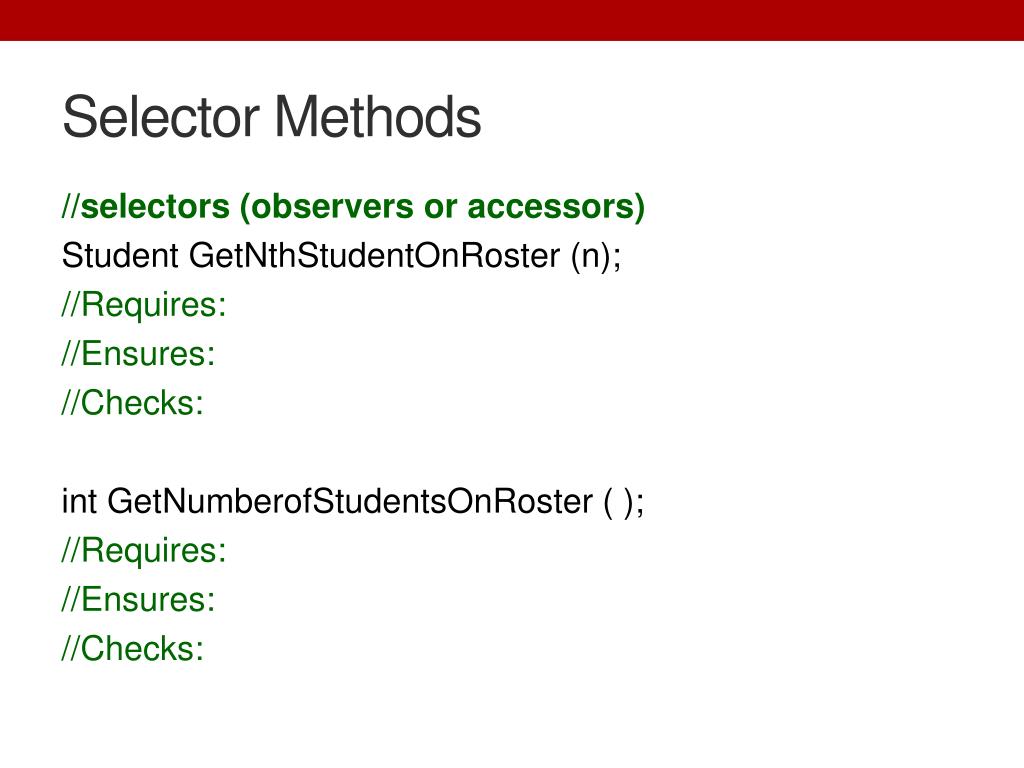The height and width of the screenshot is (768, 1024).
Task: Click the int return type keyword
Action: (80, 502)
